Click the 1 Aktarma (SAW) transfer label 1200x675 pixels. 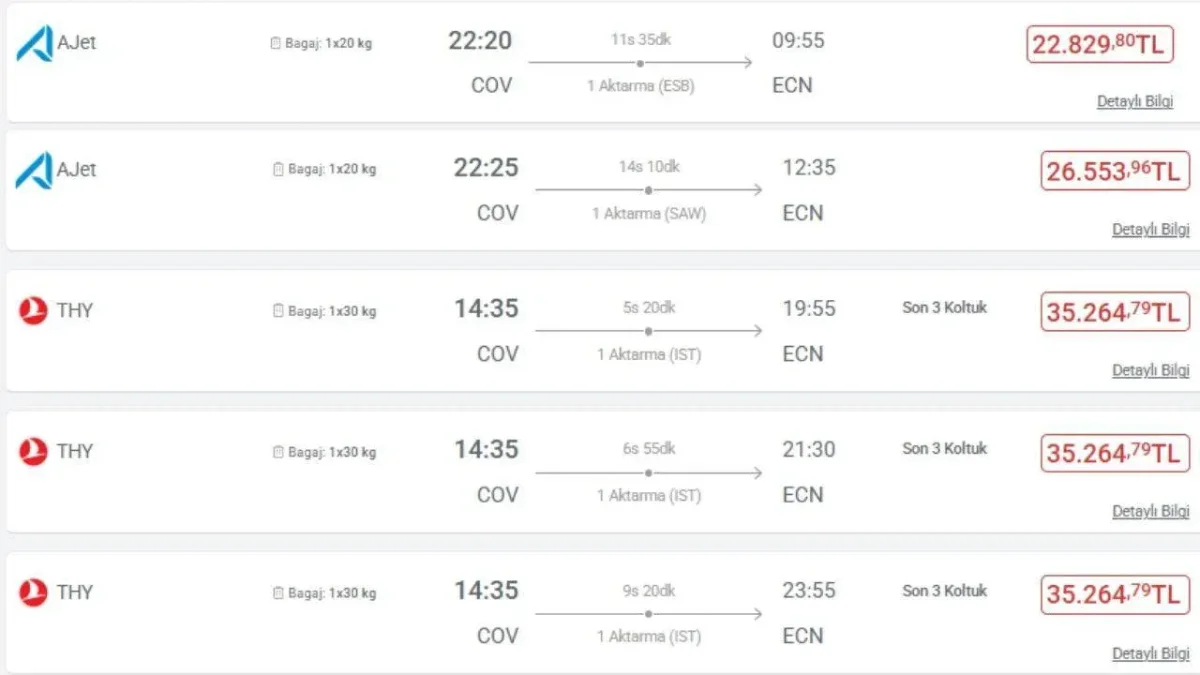[x=649, y=214]
